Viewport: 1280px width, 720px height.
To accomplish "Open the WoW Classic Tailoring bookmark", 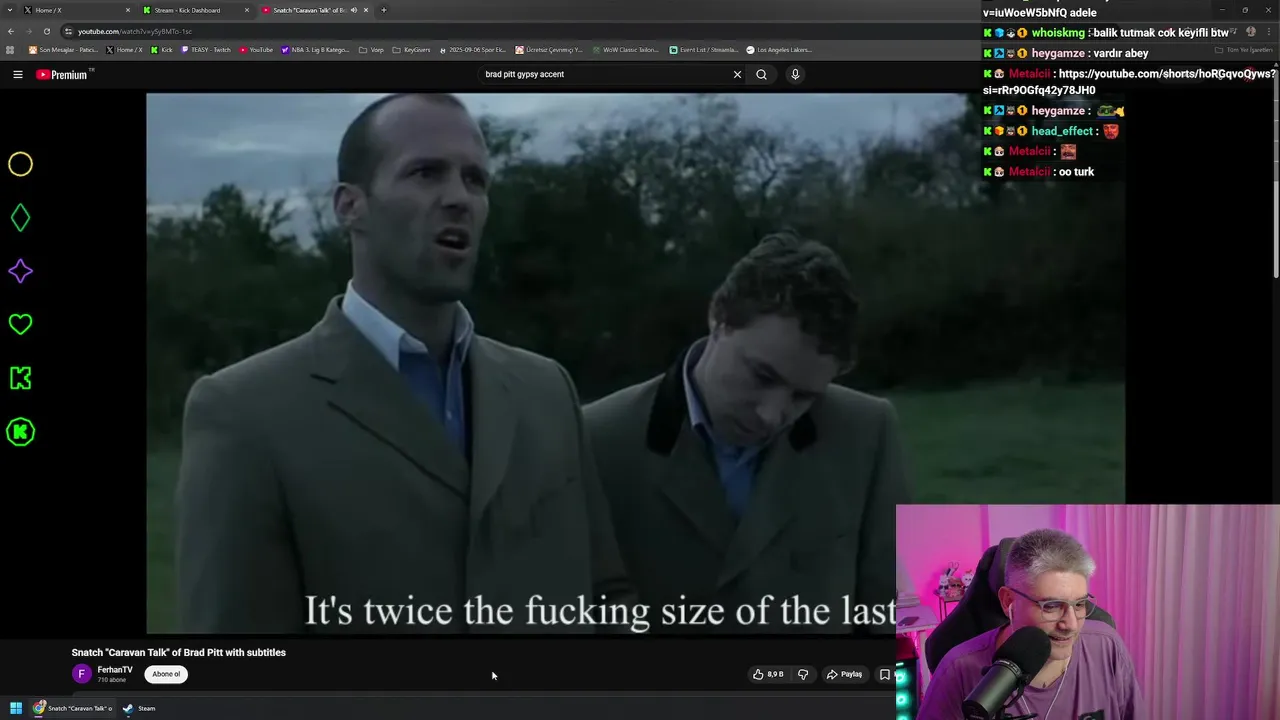I will [x=626, y=49].
